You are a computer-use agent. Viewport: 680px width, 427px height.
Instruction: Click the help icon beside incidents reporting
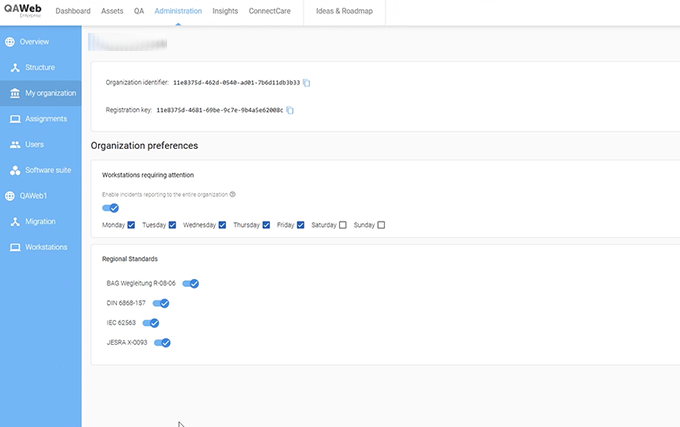pos(233,194)
